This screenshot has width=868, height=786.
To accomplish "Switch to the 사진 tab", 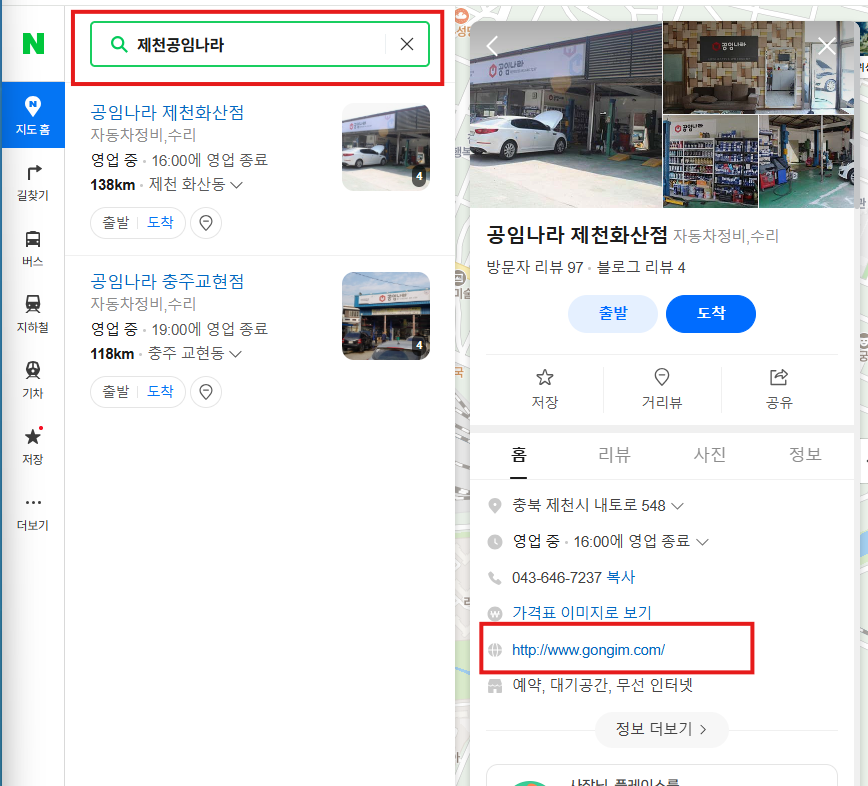I will tap(710, 455).
